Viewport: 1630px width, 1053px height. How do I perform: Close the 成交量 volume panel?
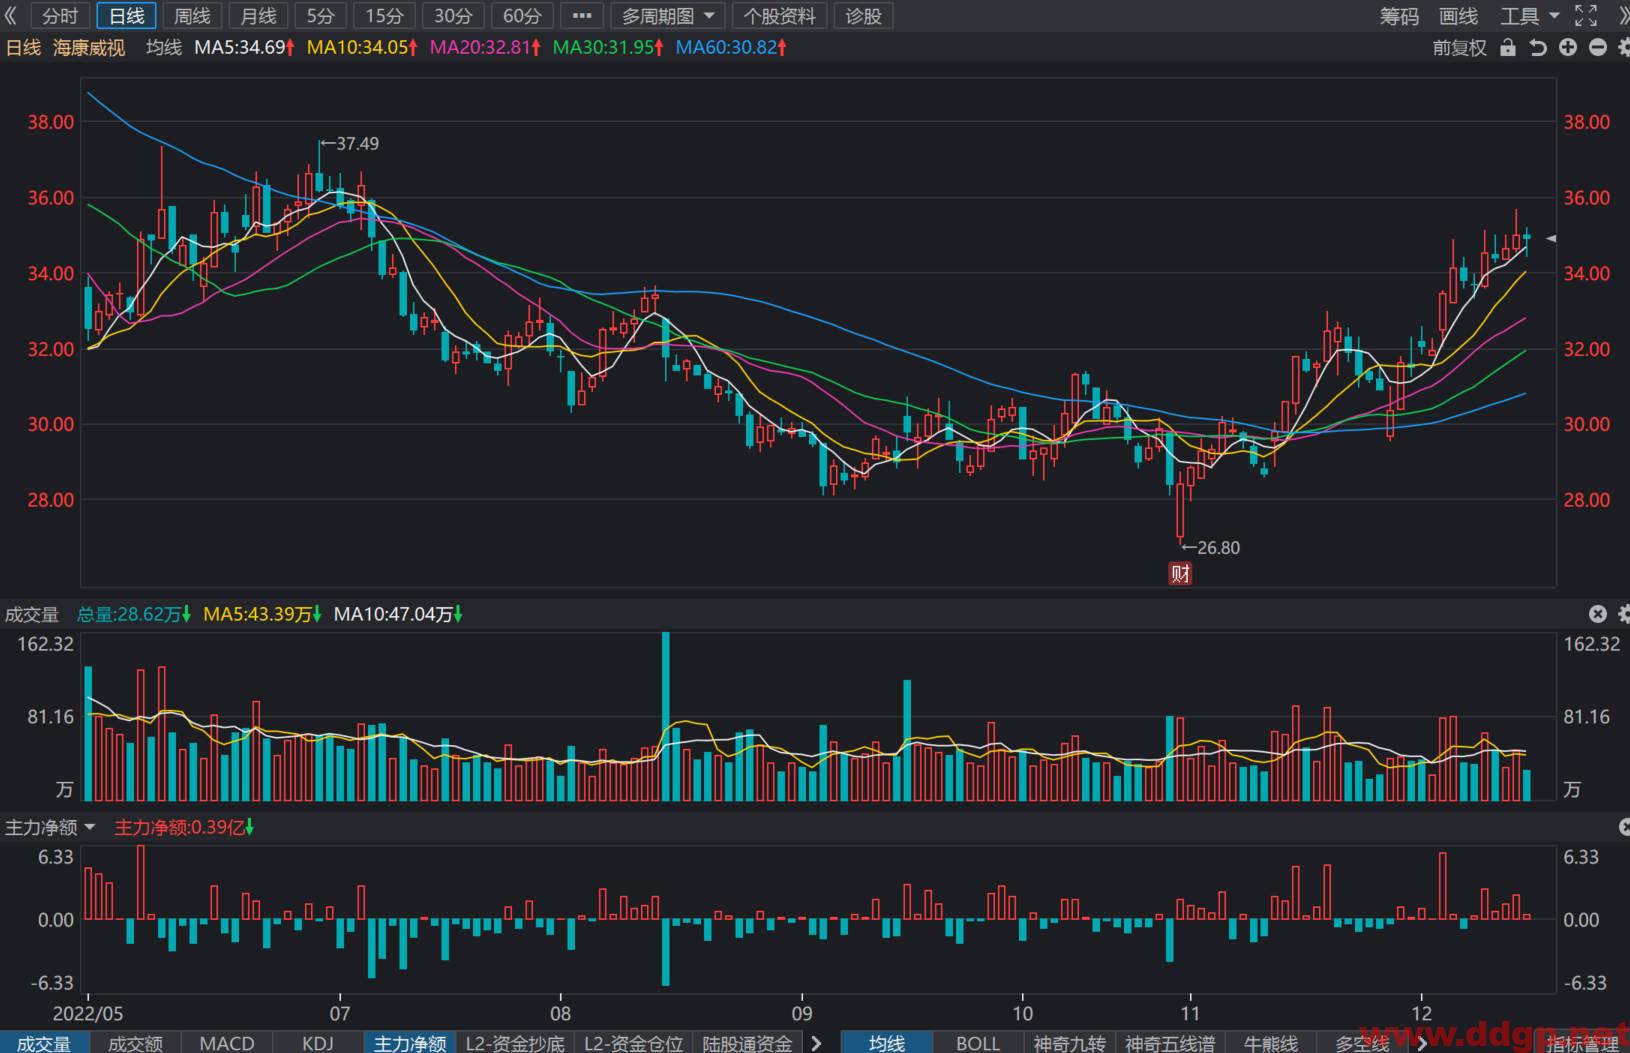pos(1598,614)
